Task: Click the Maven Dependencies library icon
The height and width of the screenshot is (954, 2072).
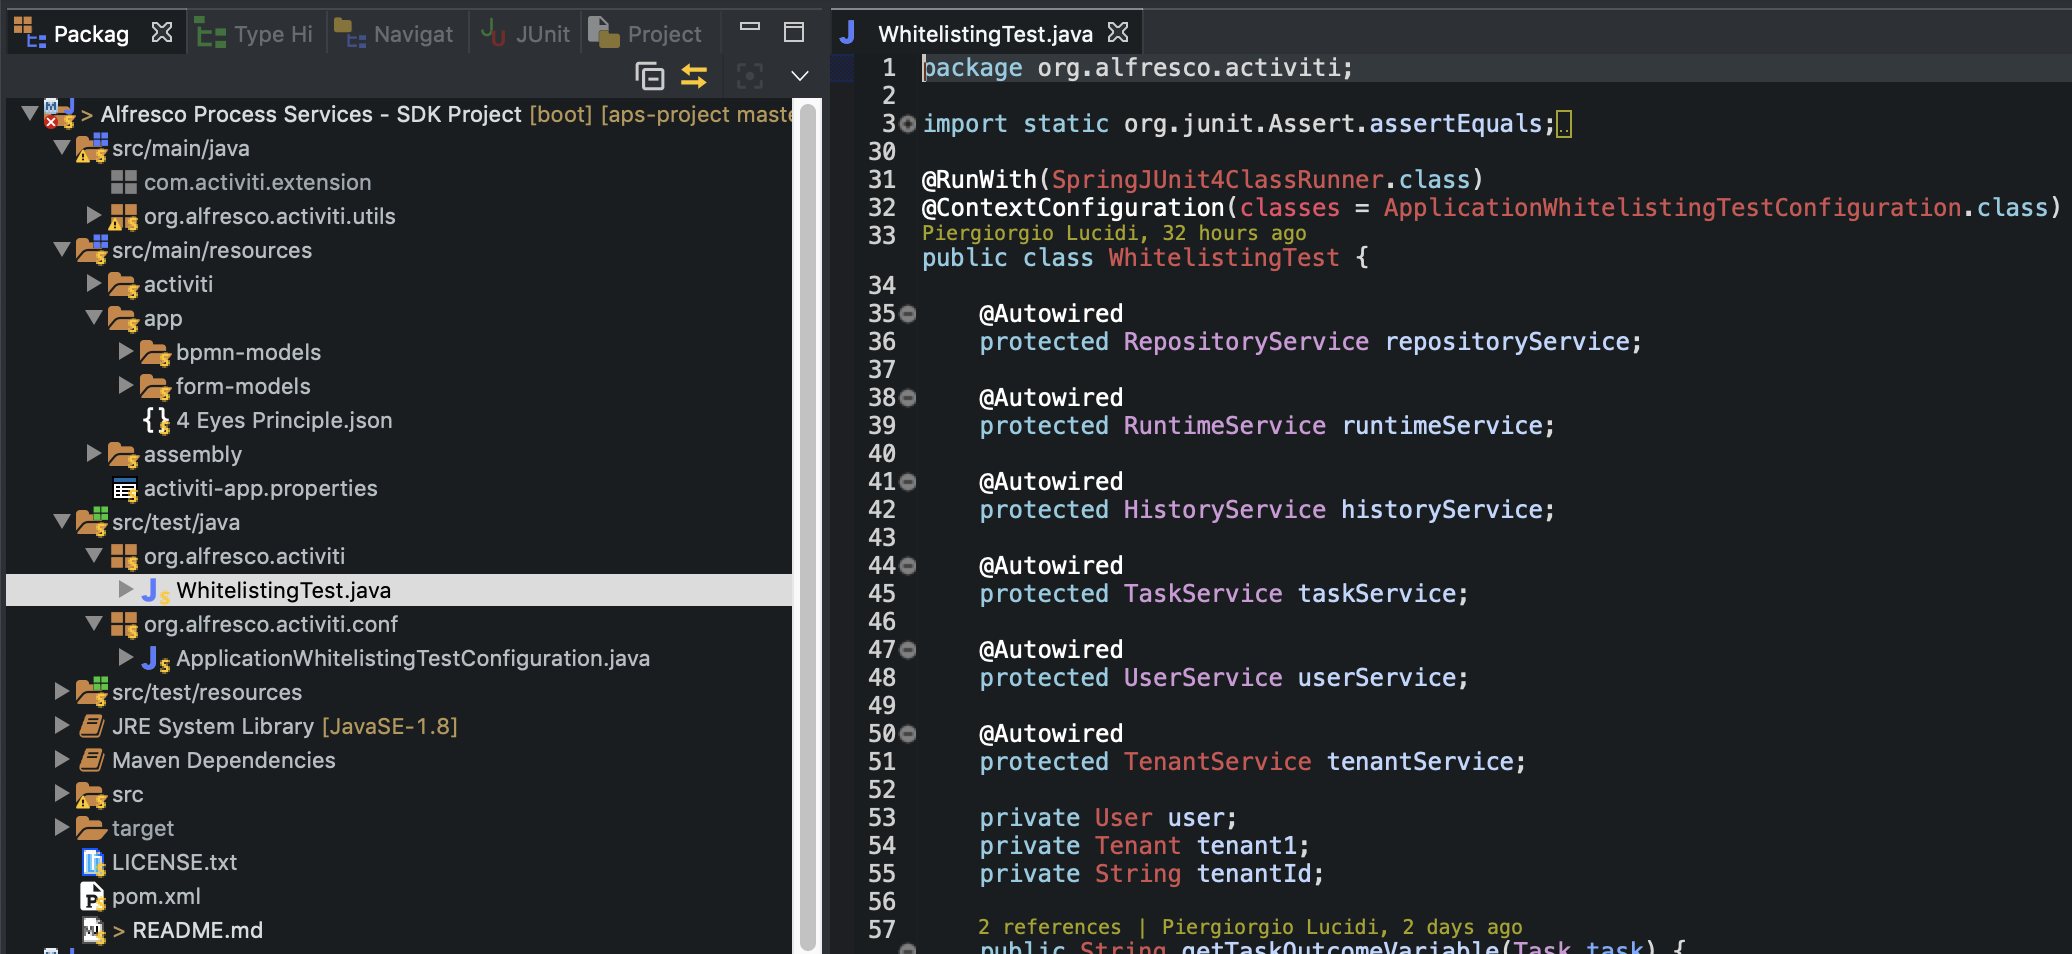Action: click(x=92, y=760)
